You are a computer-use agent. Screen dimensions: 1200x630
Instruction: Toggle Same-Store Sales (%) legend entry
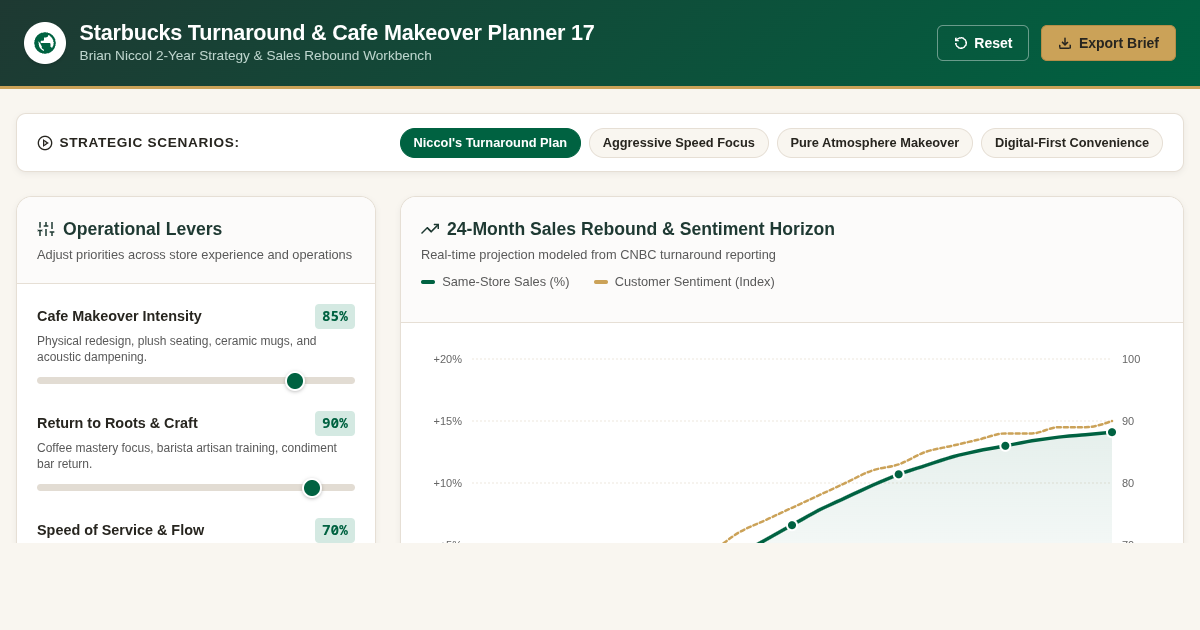pos(495,282)
